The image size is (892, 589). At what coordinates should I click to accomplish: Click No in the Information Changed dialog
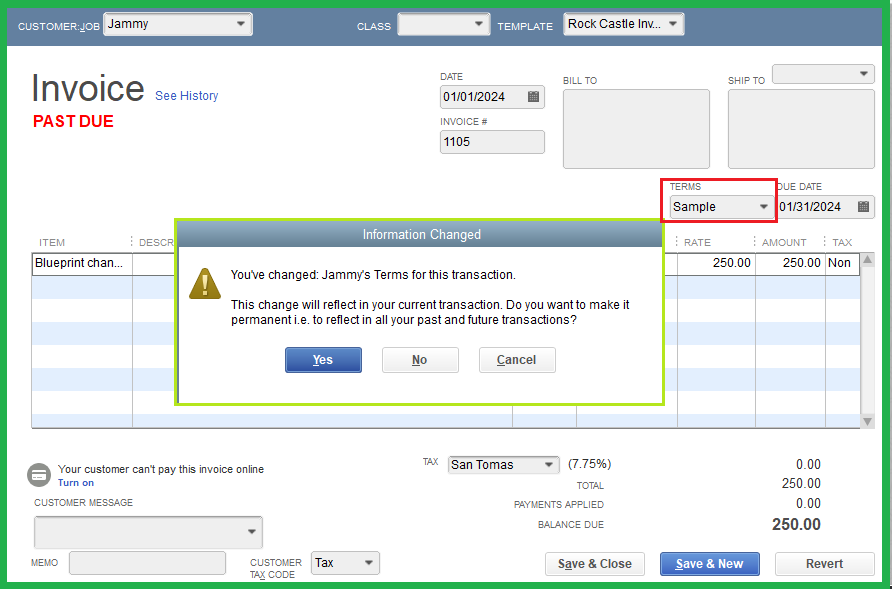pos(420,360)
